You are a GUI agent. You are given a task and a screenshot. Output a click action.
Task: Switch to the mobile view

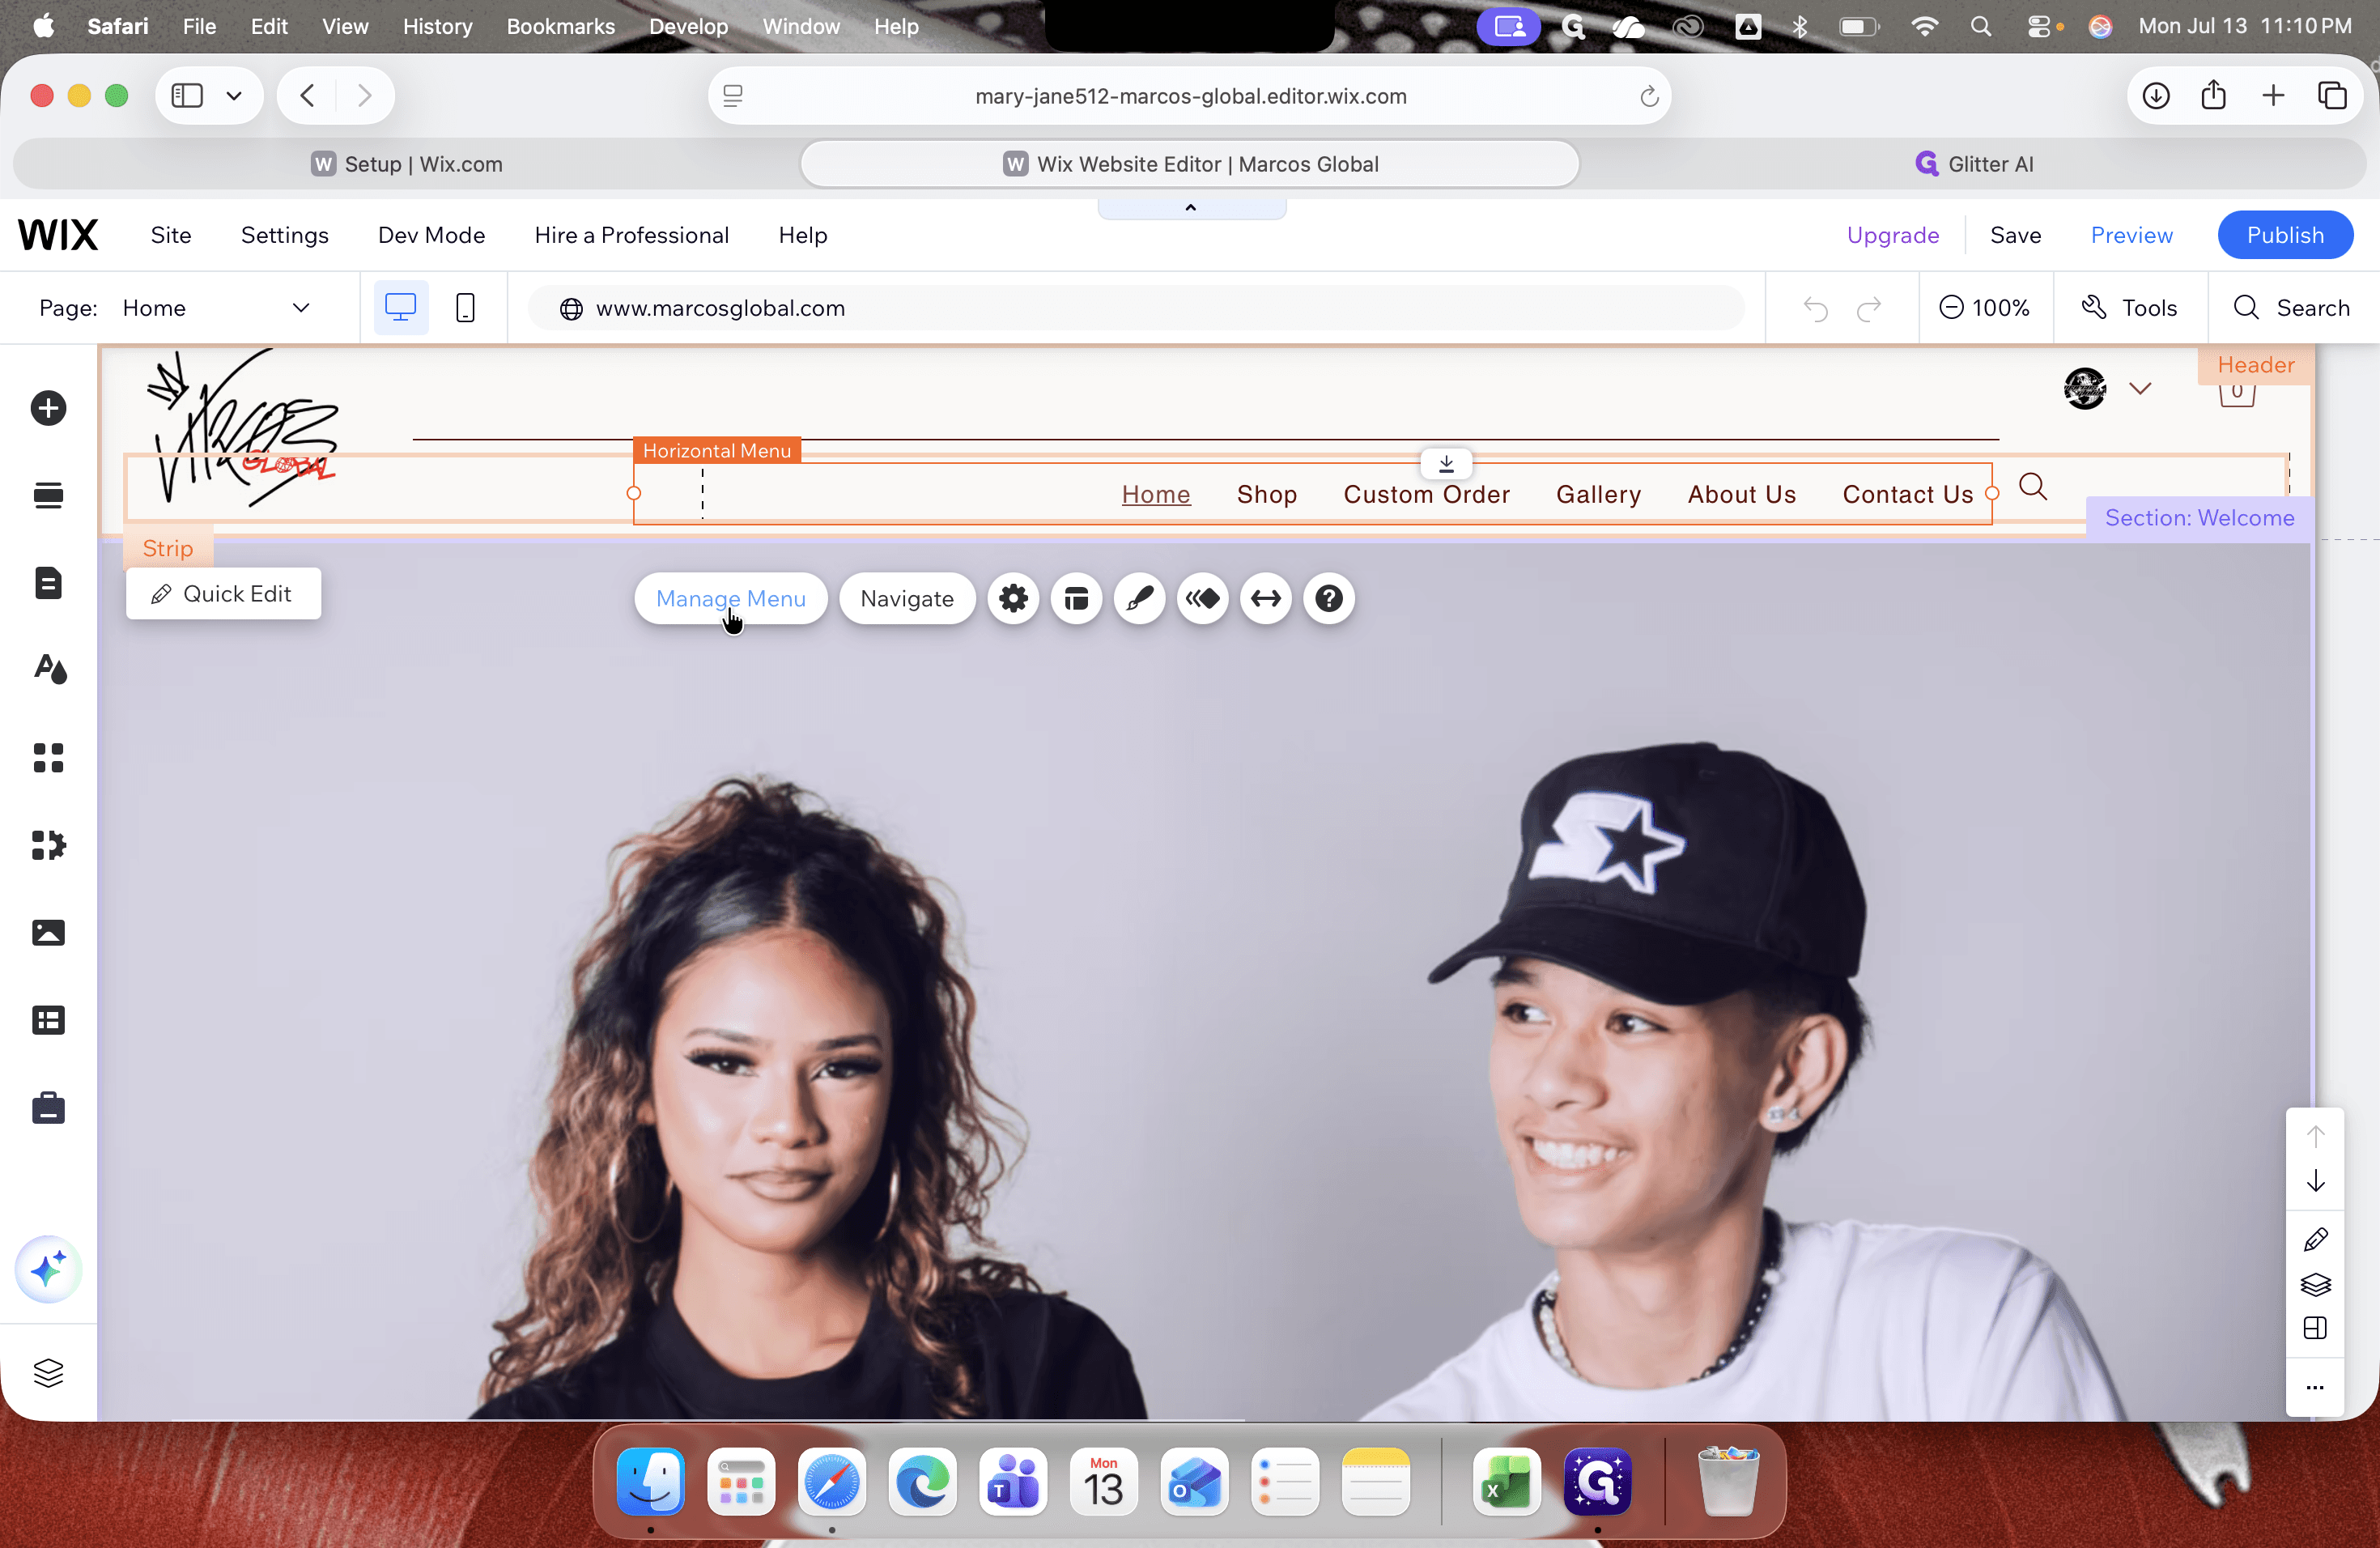[465, 308]
